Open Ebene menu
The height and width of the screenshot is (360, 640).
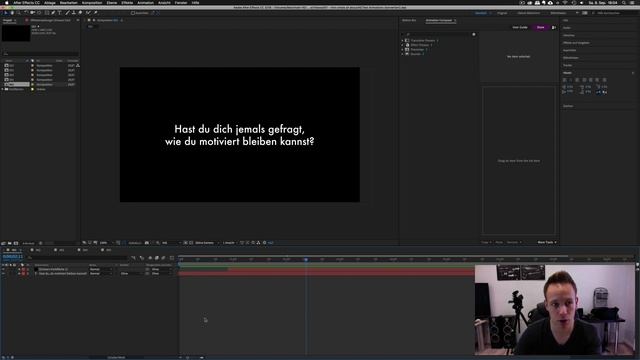click(112, 2)
